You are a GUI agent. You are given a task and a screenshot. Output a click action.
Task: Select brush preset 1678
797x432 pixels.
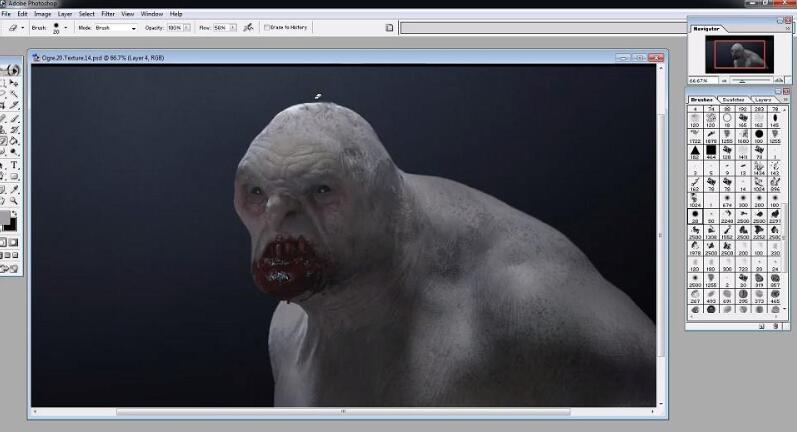(711, 136)
